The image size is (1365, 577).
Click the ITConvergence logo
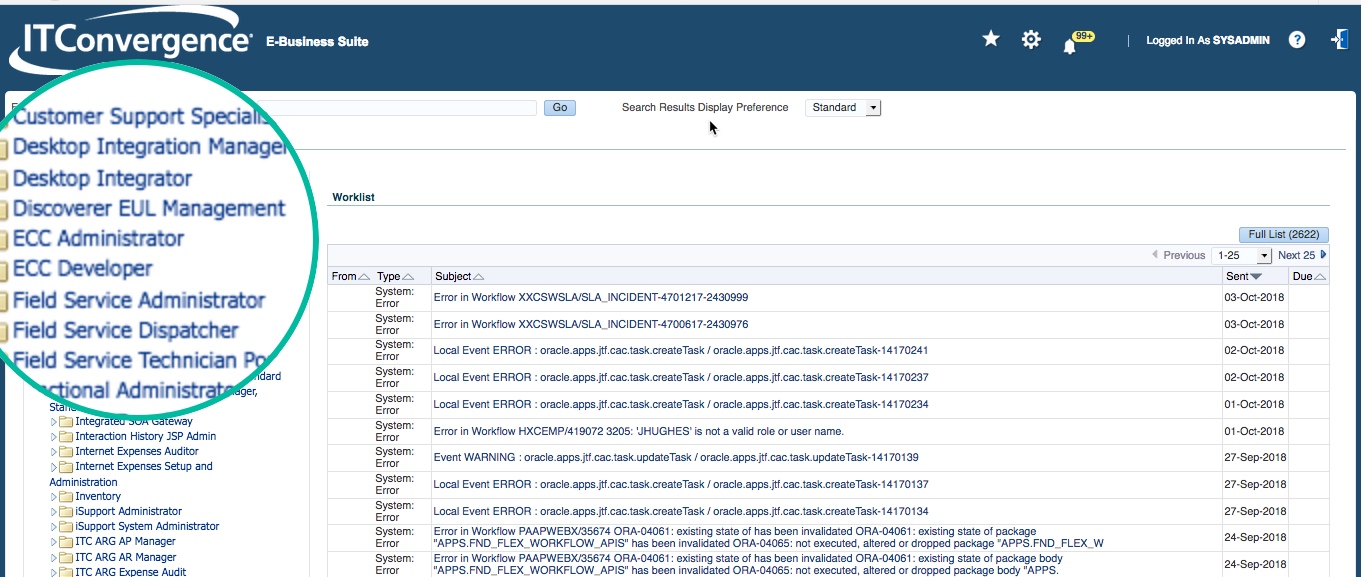(x=130, y=41)
